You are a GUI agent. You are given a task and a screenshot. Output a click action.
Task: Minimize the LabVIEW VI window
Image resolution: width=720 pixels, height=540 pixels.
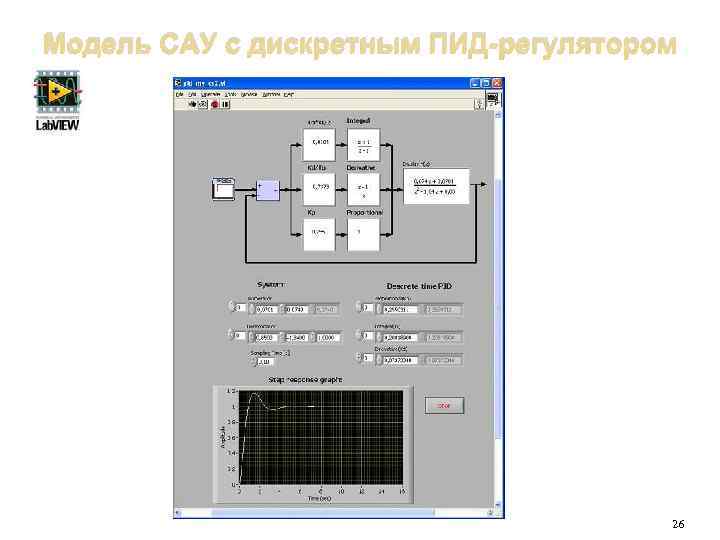[x=475, y=83]
